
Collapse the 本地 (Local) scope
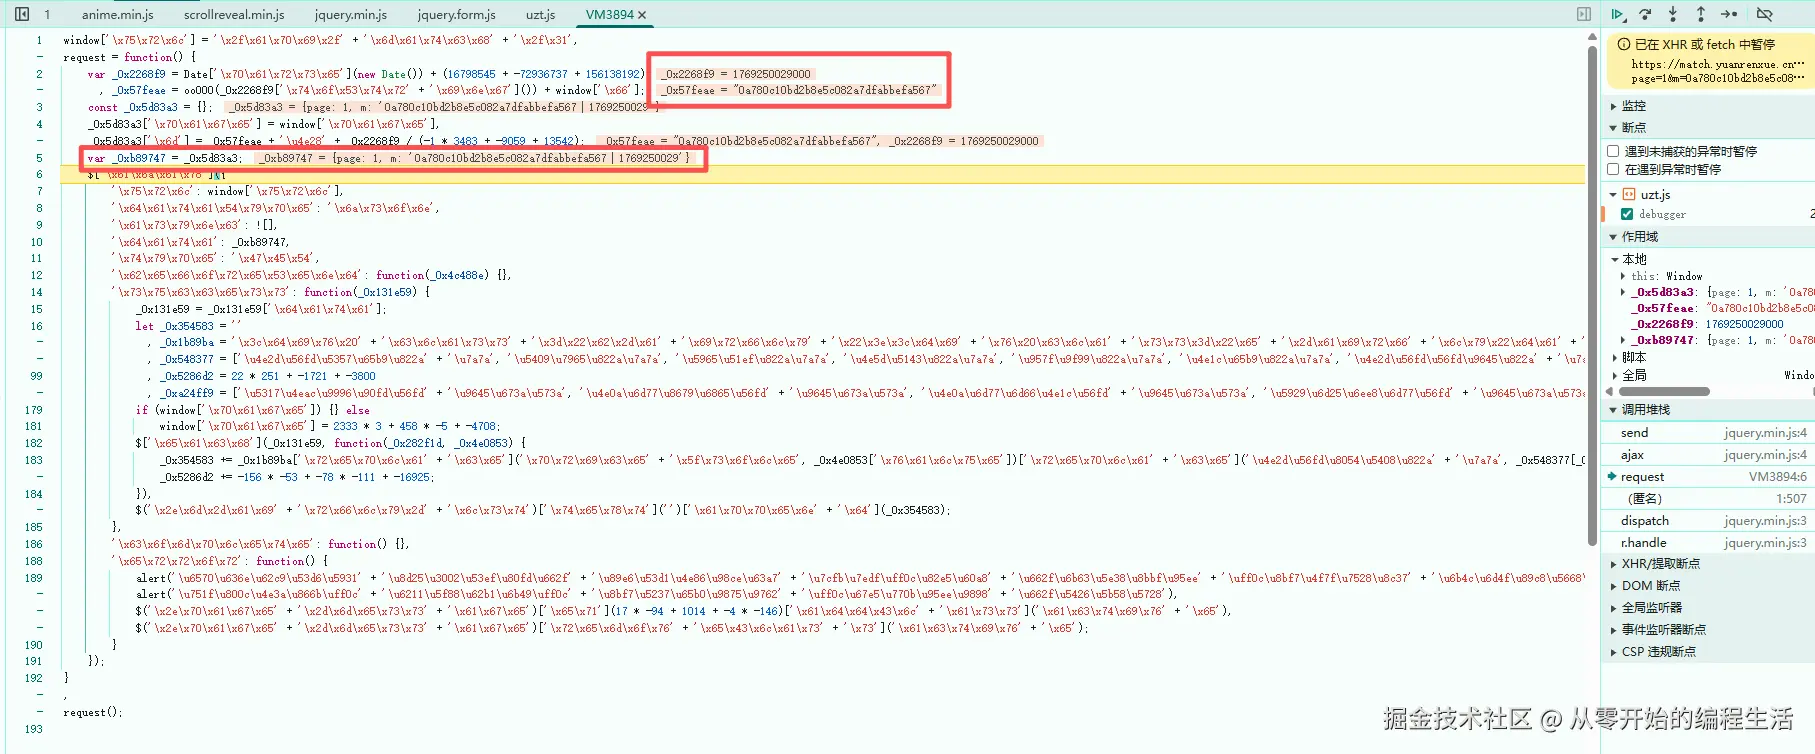(1615, 259)
